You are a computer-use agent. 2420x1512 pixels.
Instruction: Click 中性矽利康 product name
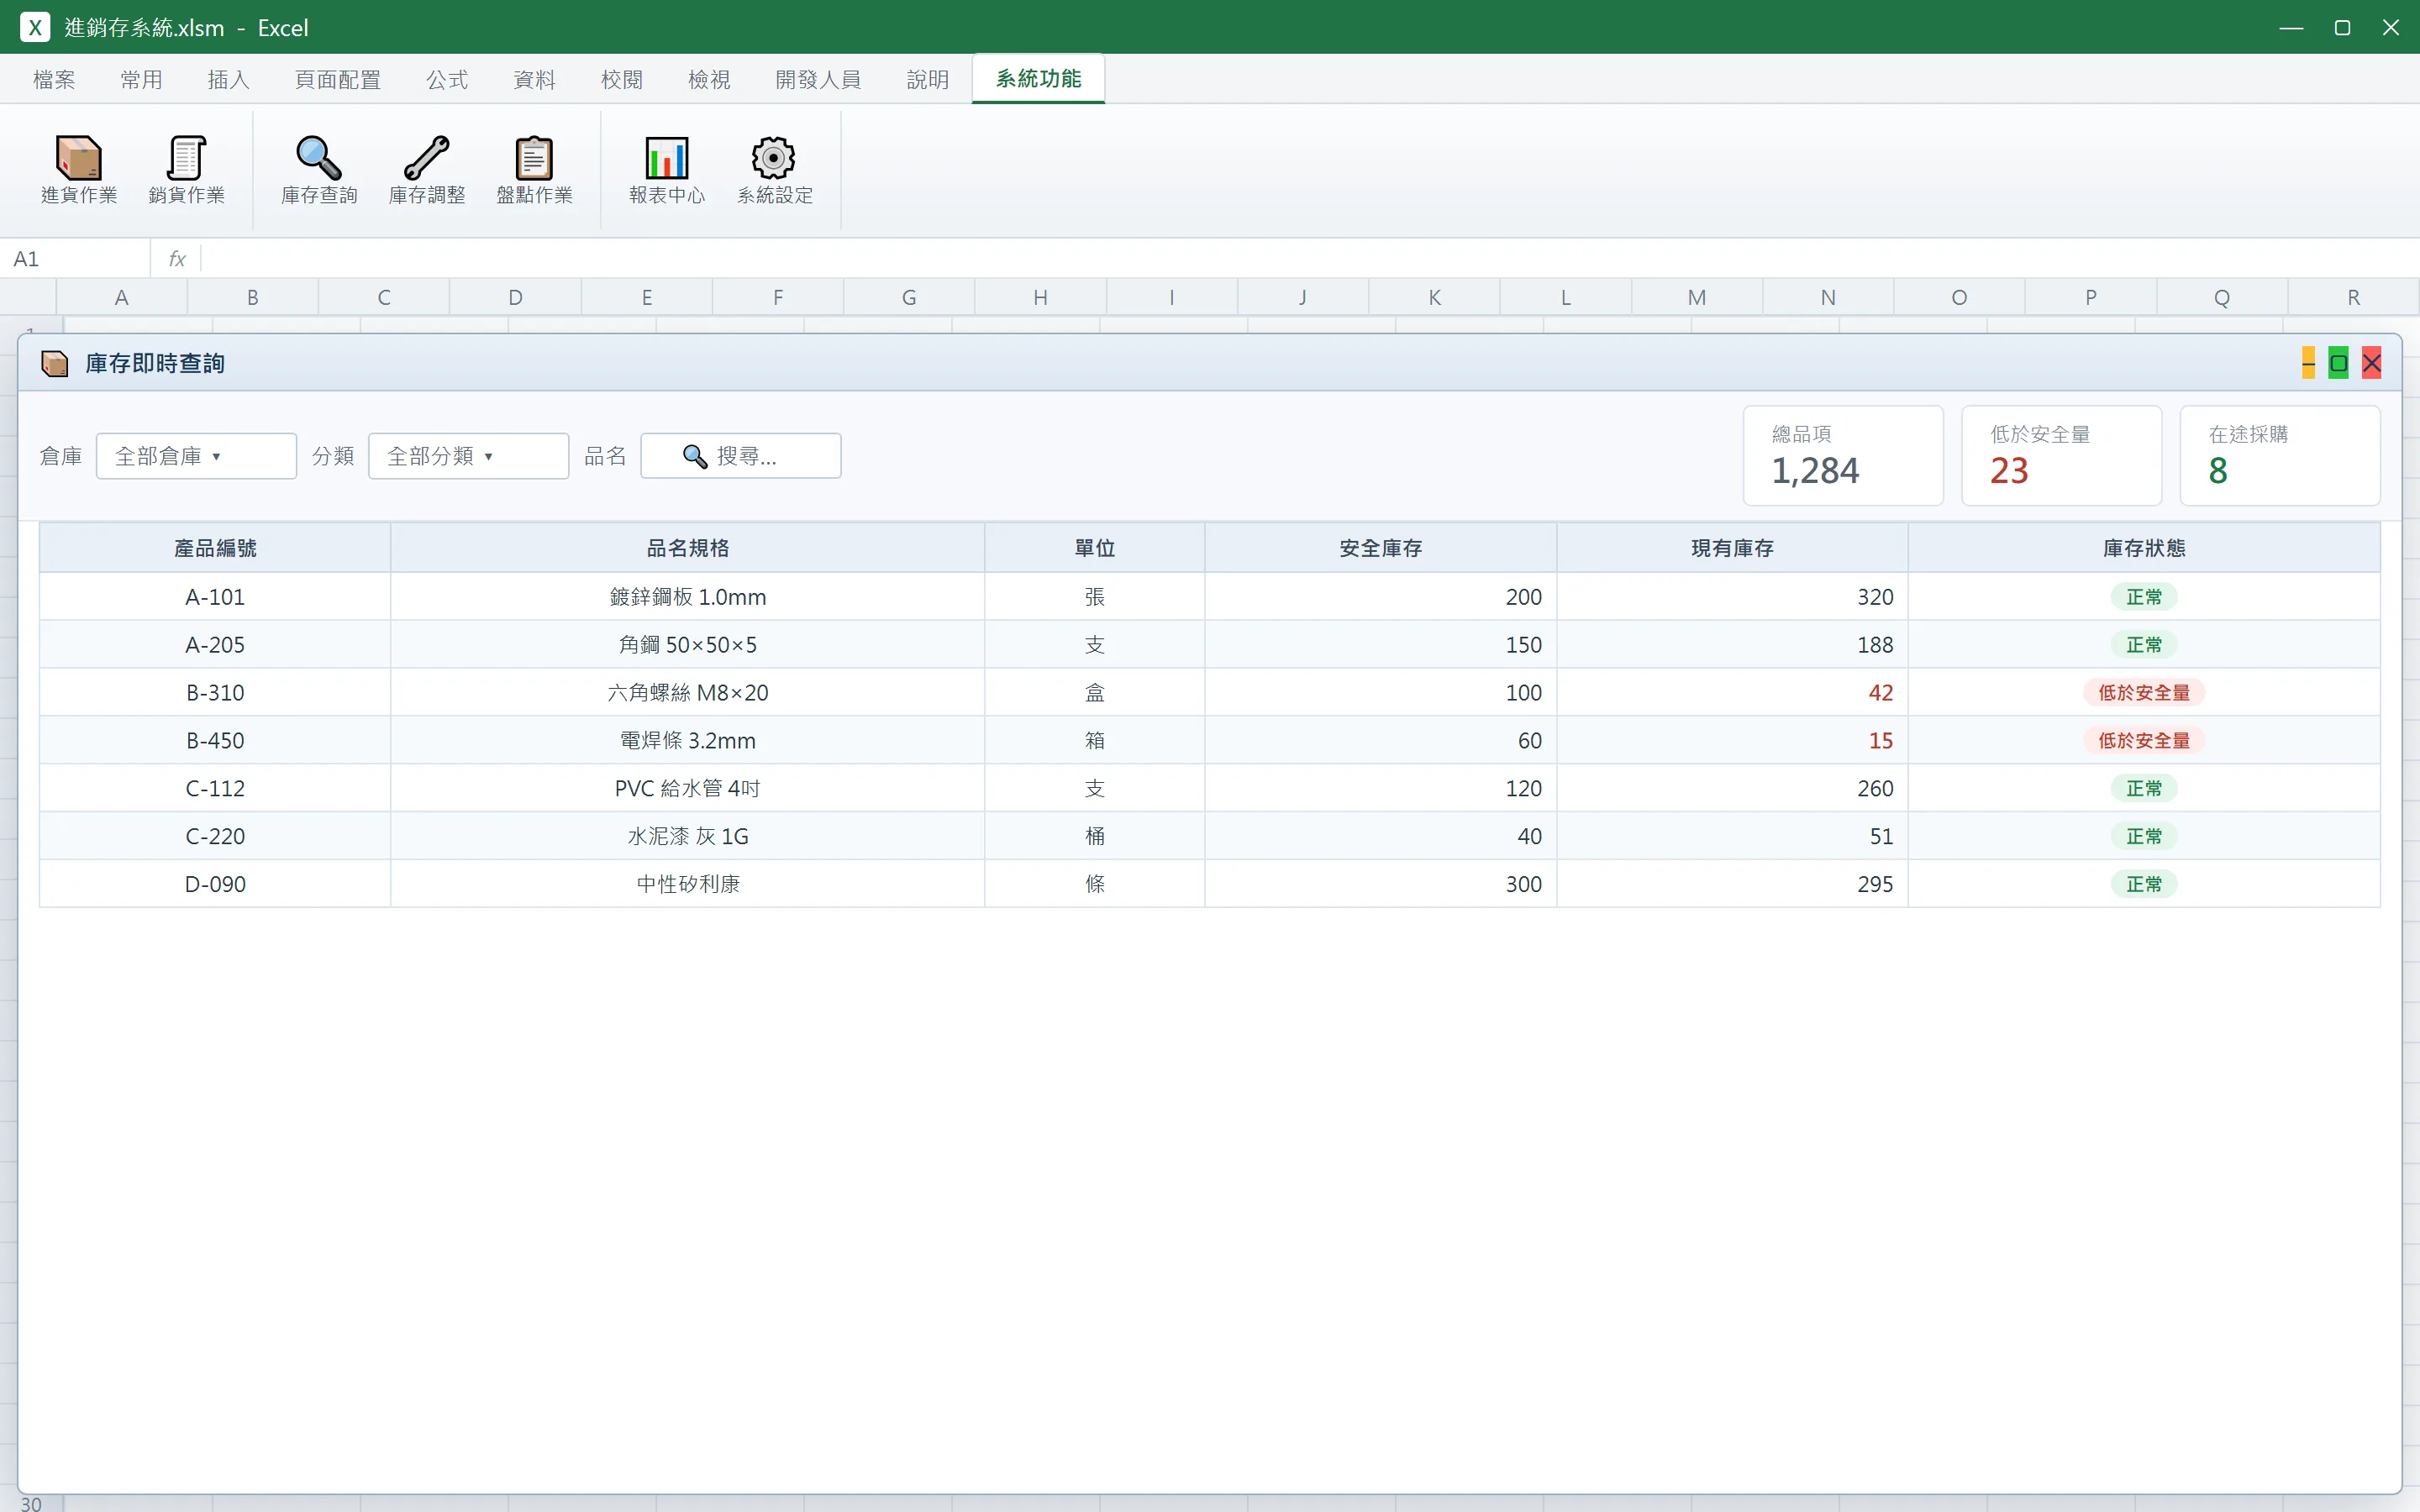688,885
